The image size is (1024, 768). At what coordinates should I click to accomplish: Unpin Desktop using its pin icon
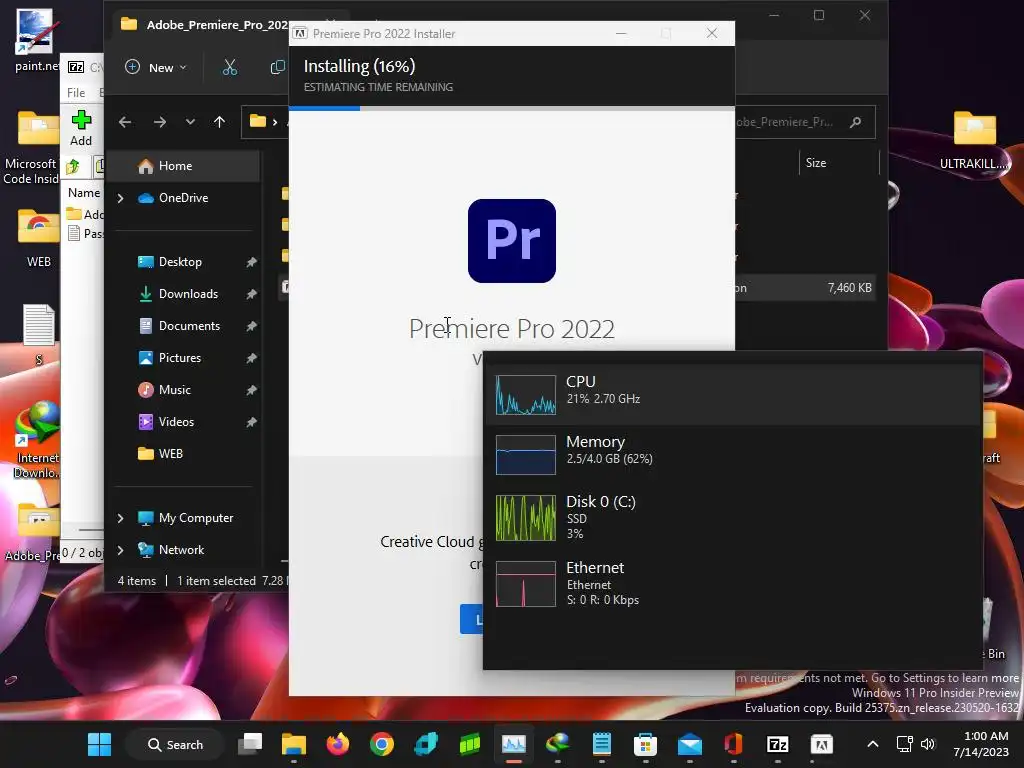[251, 262]
